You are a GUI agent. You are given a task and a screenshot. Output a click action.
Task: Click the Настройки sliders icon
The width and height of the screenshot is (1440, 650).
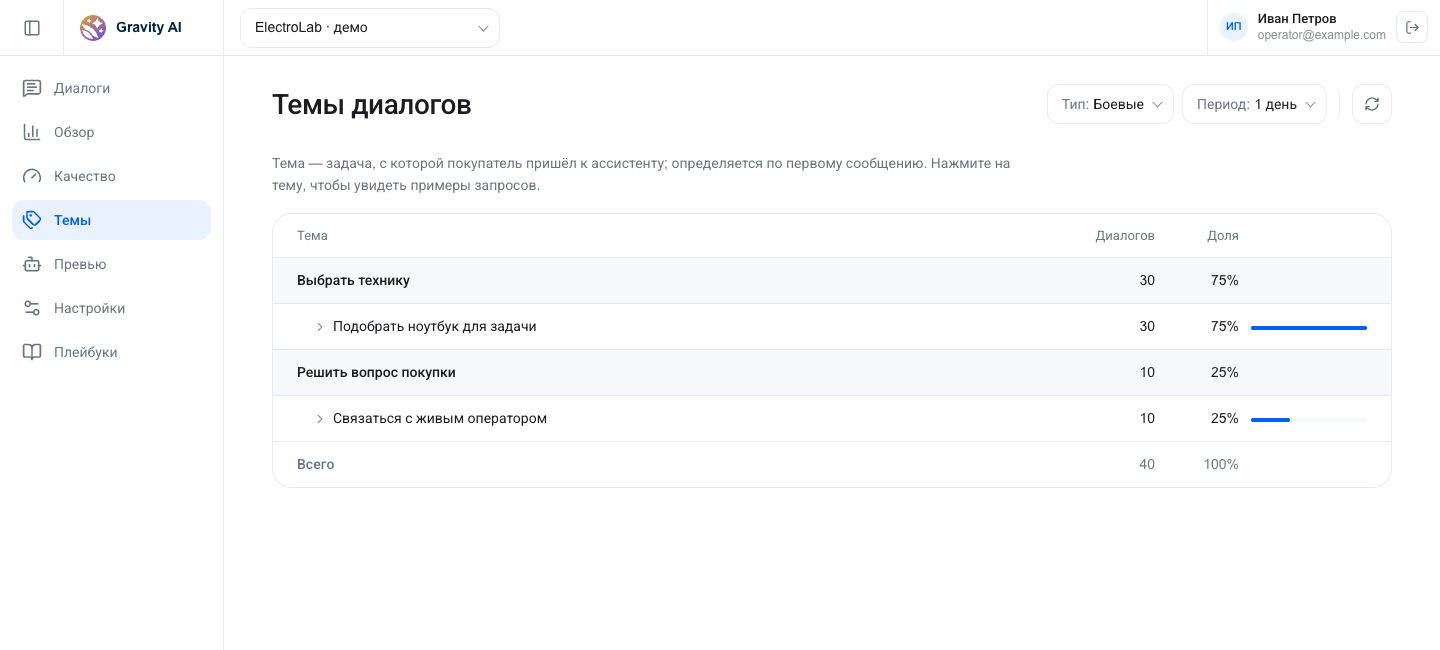[32, 308]
